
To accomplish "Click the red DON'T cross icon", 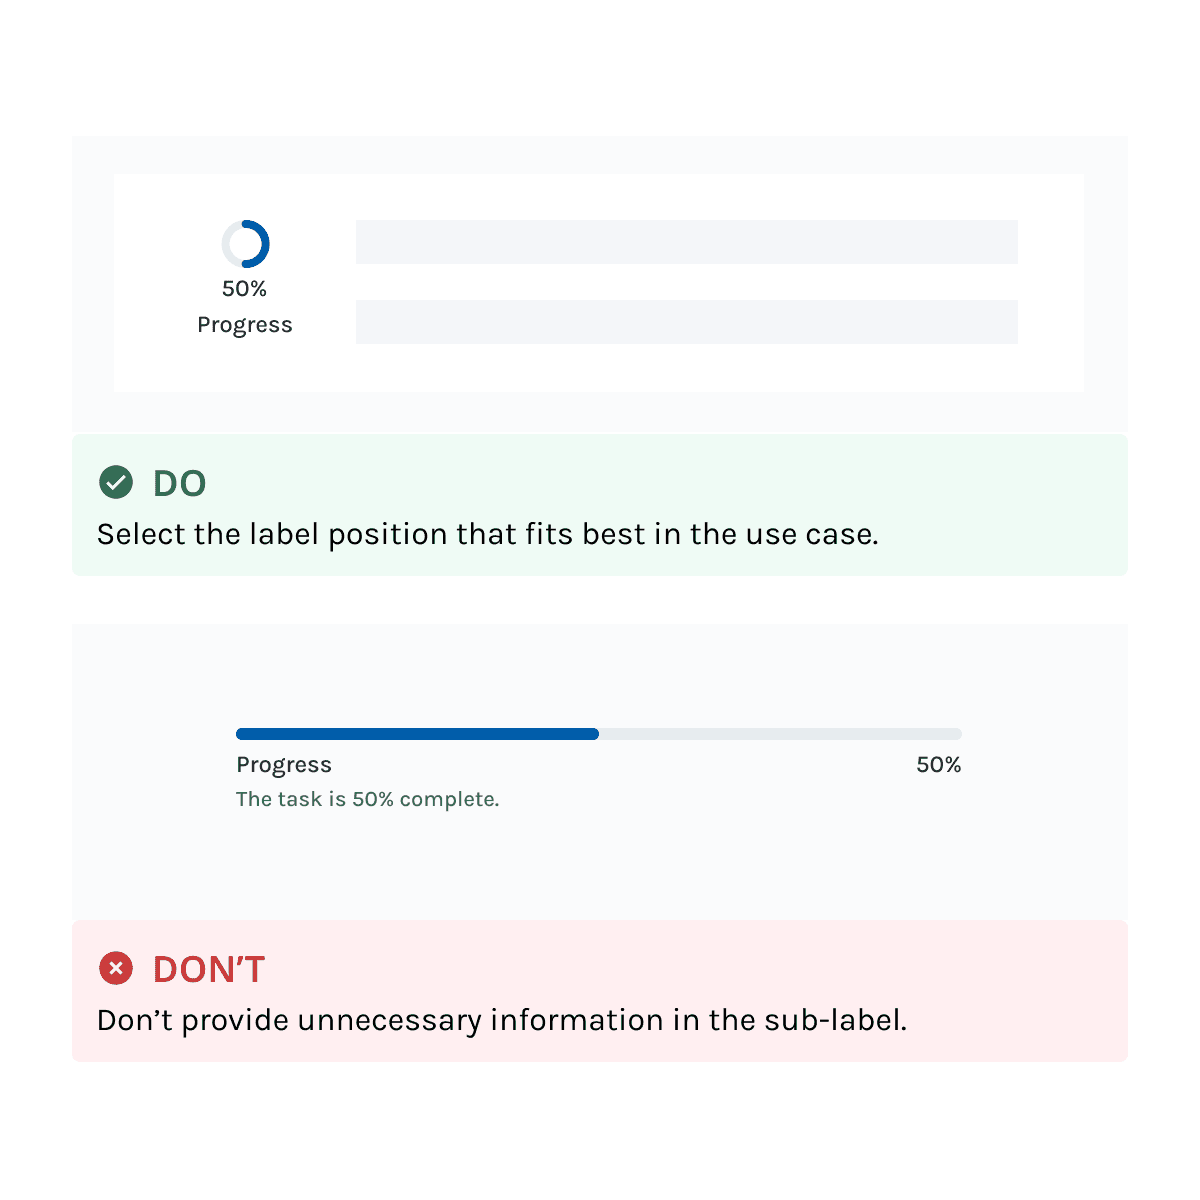I will click(116, 968).
